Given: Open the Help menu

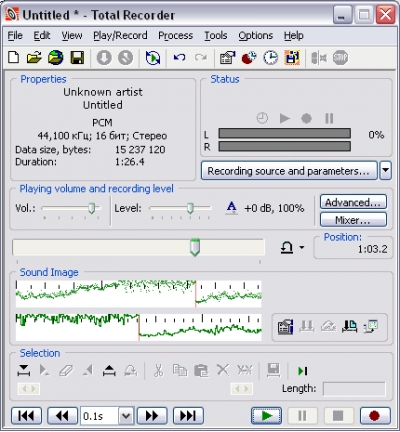Looking at the screenshot, I should coord(293,35).
